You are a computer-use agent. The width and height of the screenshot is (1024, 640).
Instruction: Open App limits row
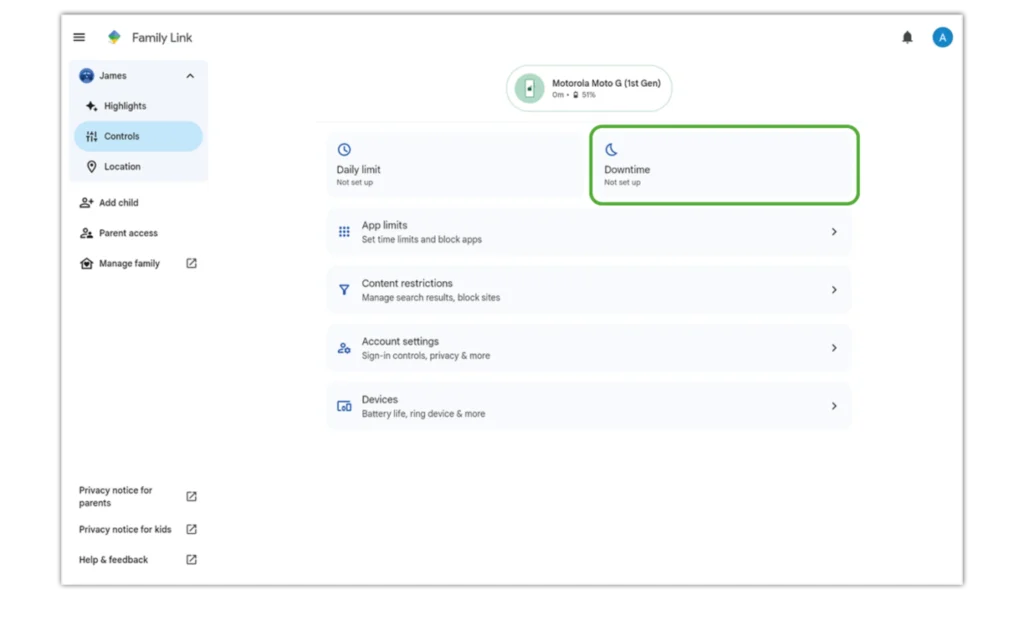(x=588, y=232)
